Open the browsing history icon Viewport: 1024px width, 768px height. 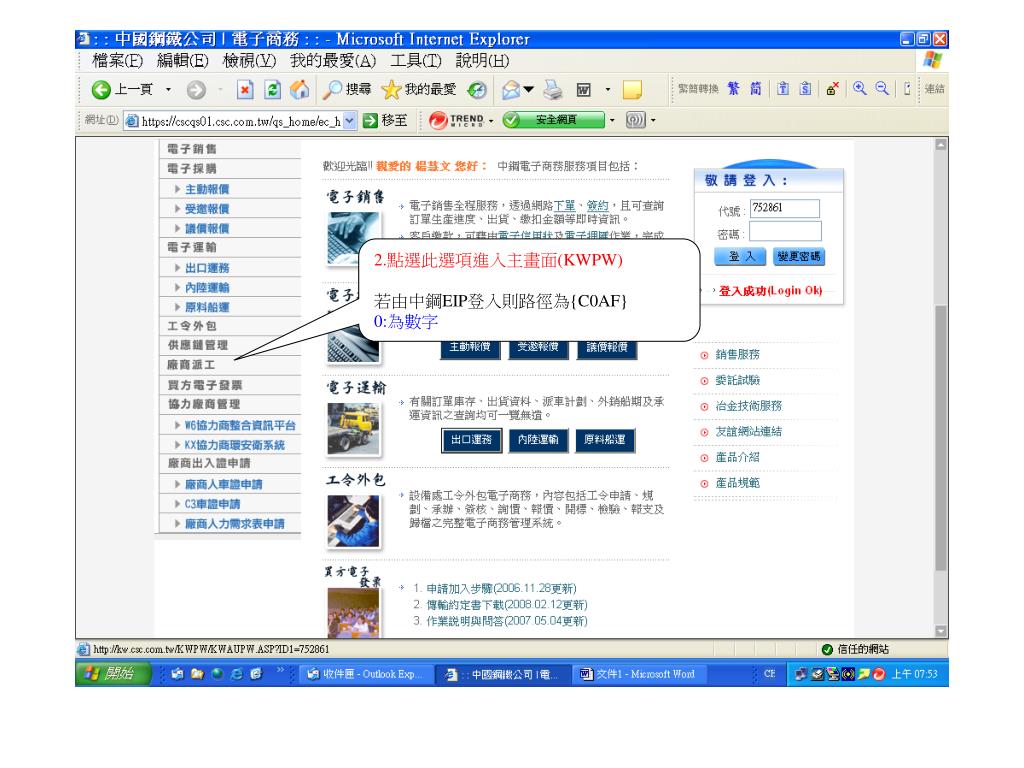(x=477, y=89)
